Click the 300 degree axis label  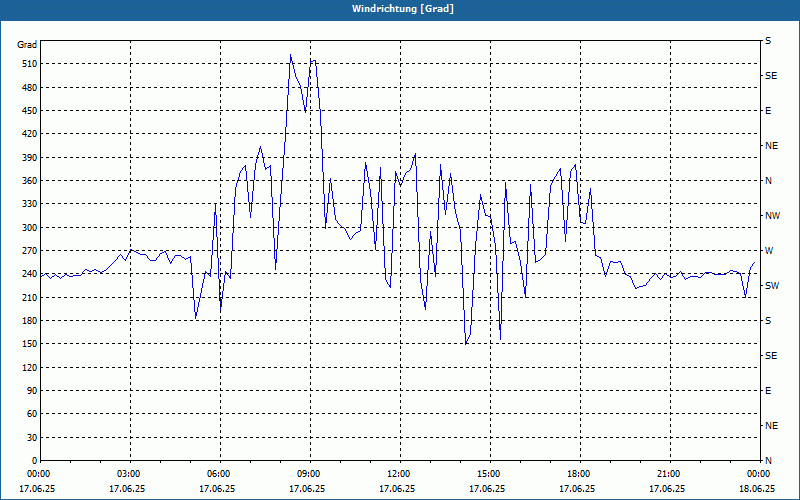pos(30,228)
